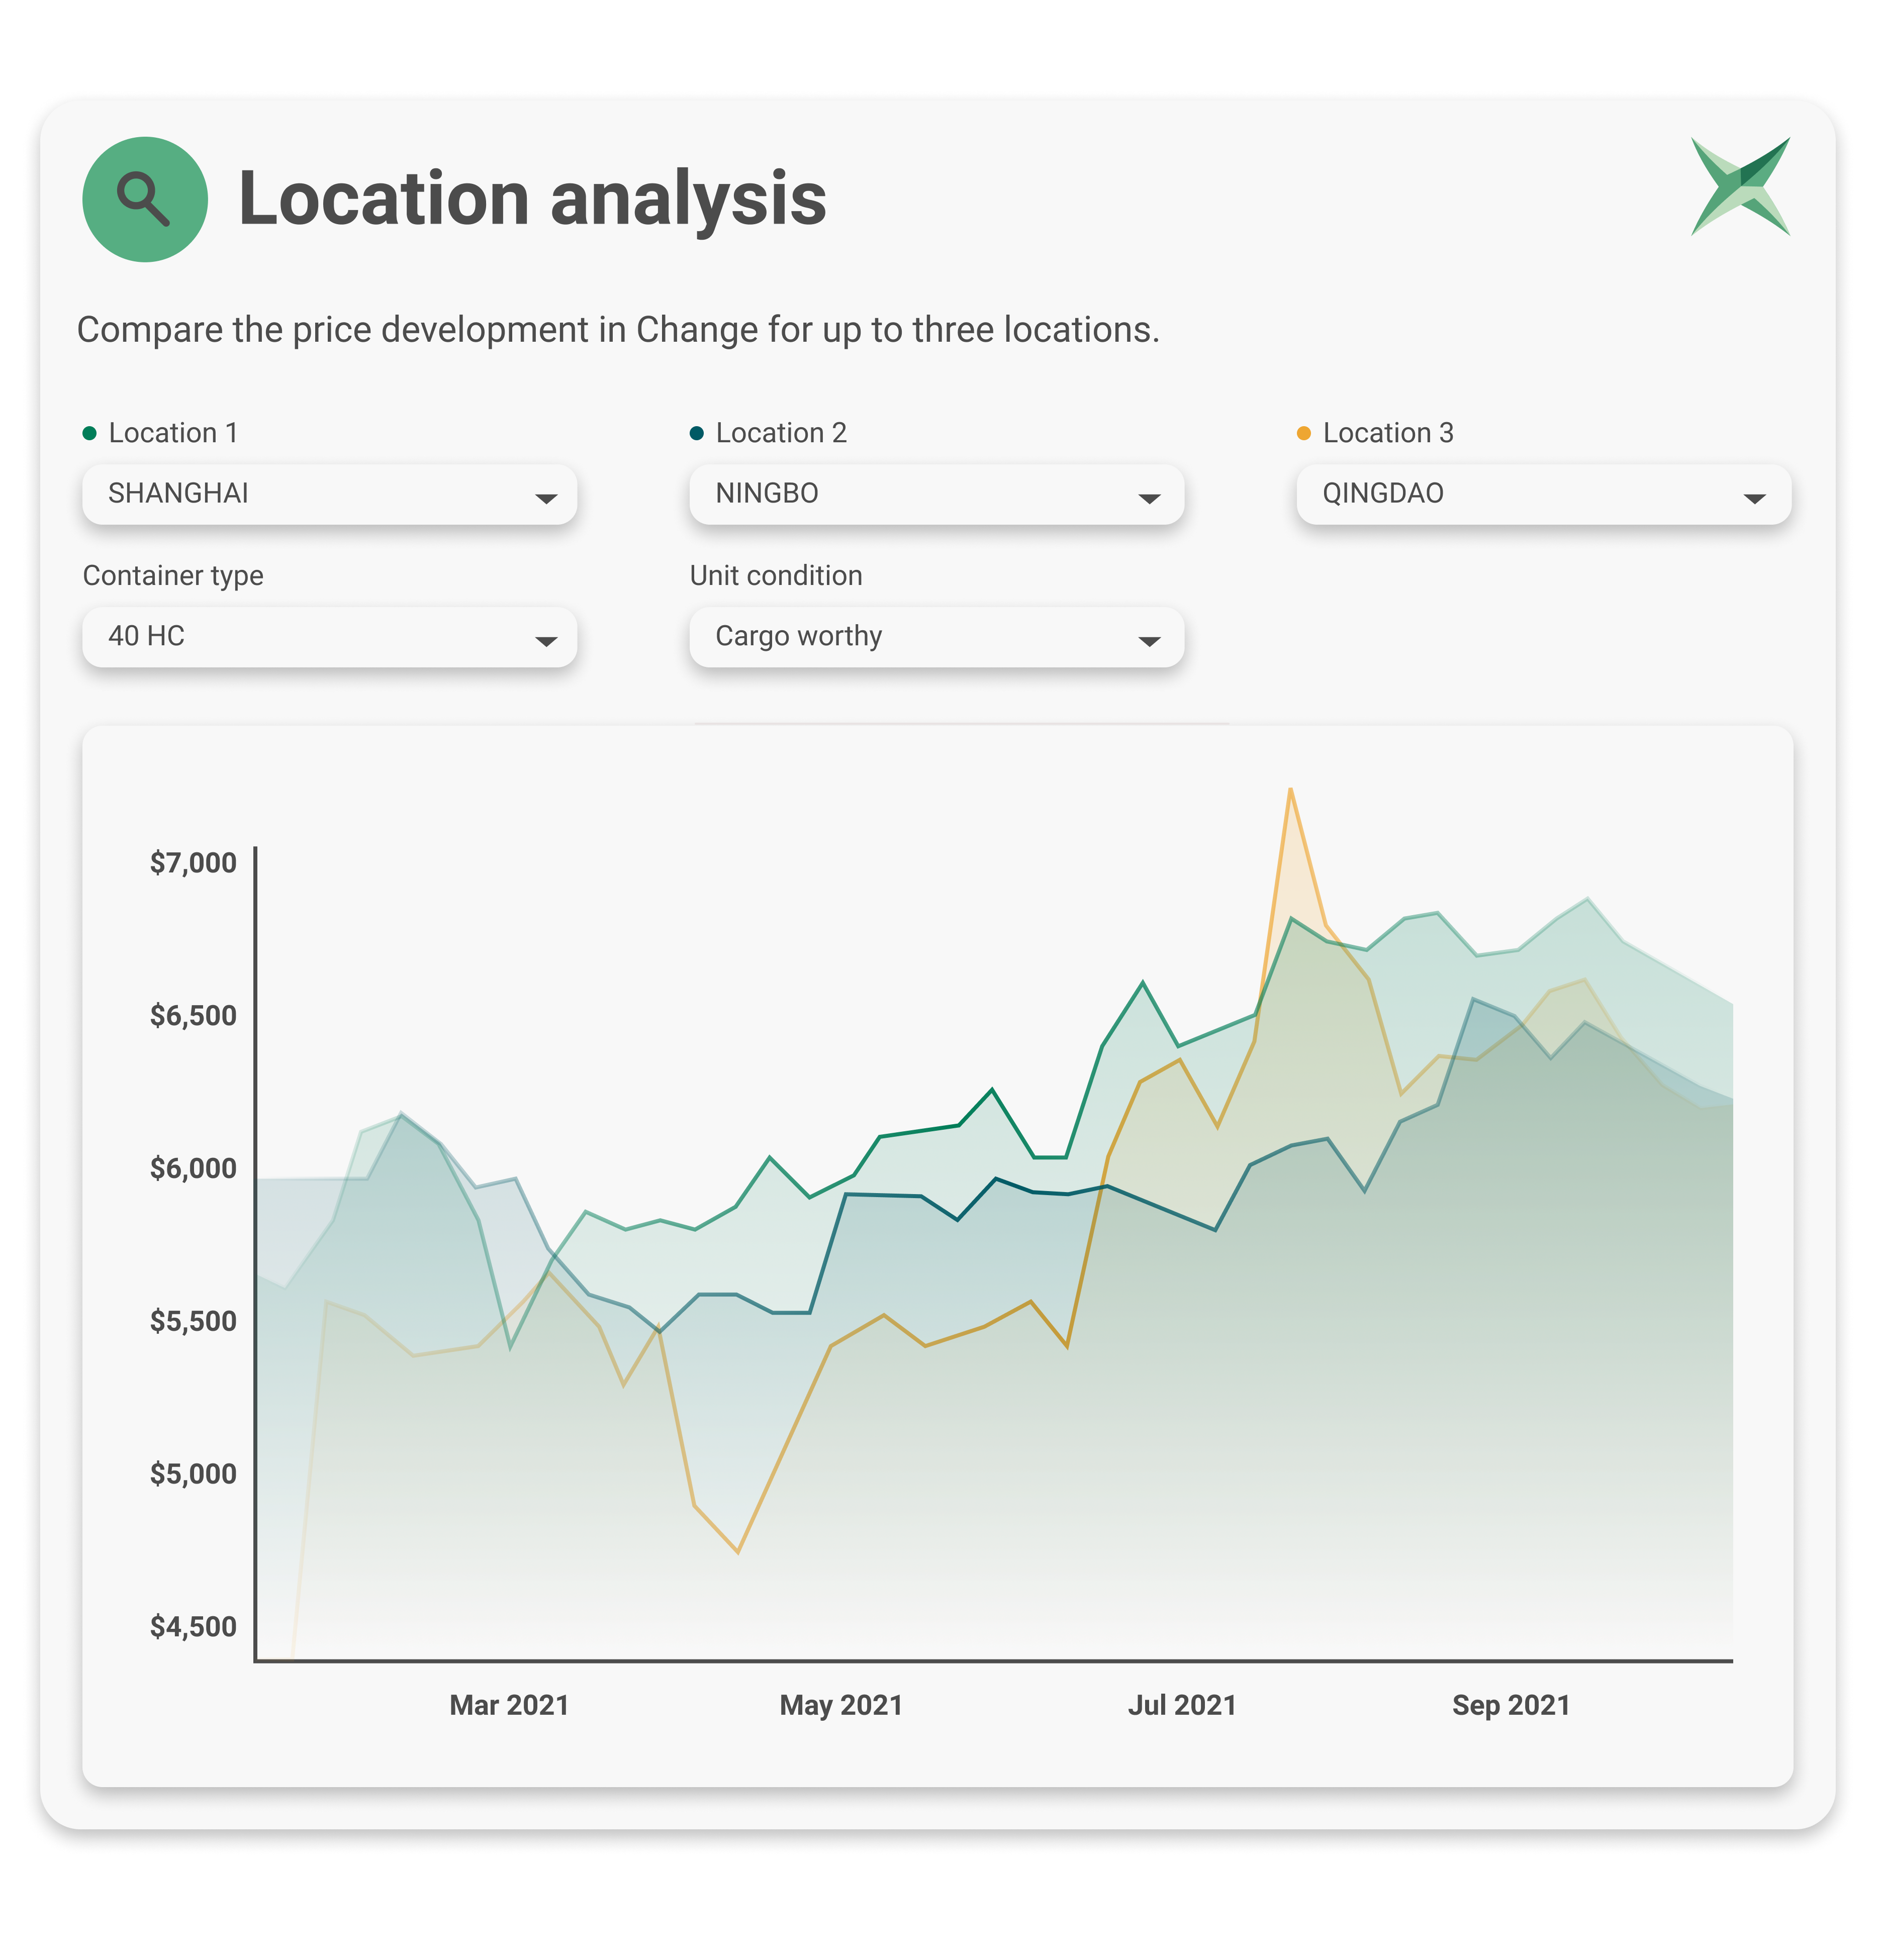The width and height of the screenshot is (1878, 1960).
Task: Click the Jul 2021 axis label
Action: coord(1182,1705)
